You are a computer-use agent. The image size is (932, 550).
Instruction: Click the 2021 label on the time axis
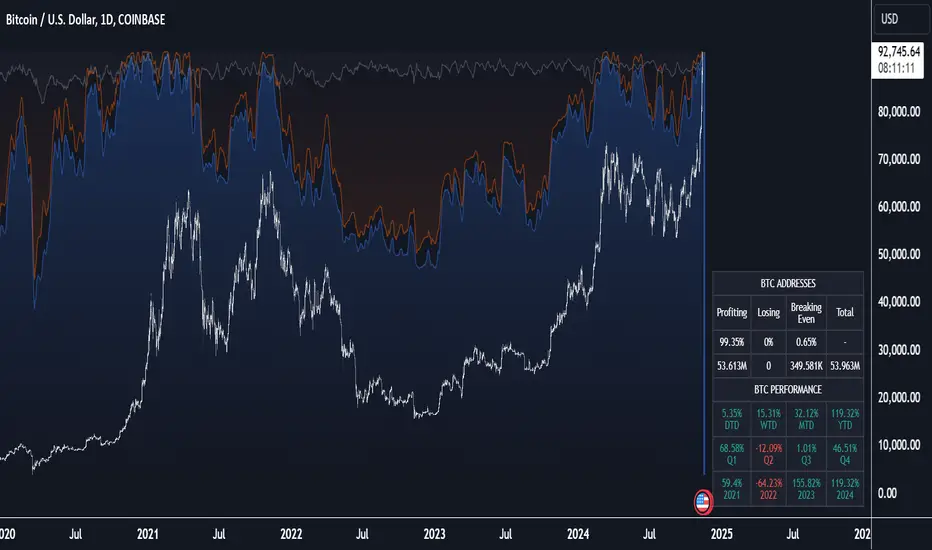[147, 534]
